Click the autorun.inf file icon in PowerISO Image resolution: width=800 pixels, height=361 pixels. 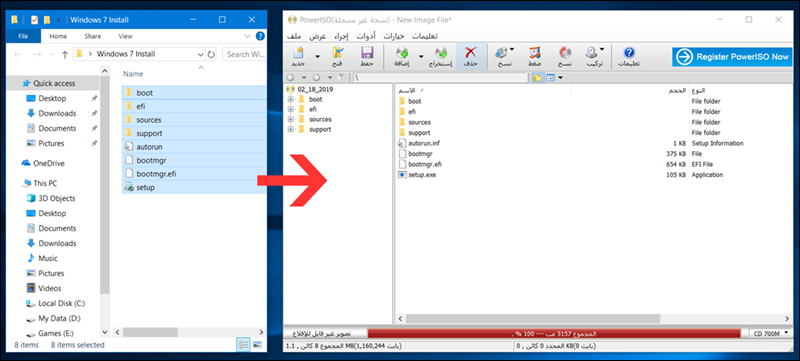402,143
